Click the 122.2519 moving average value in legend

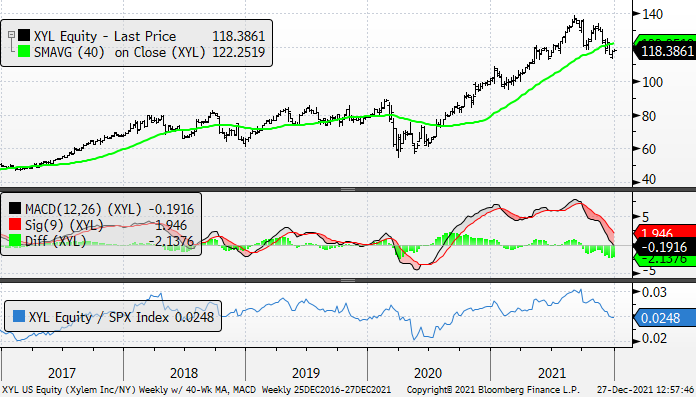(238, 52)
